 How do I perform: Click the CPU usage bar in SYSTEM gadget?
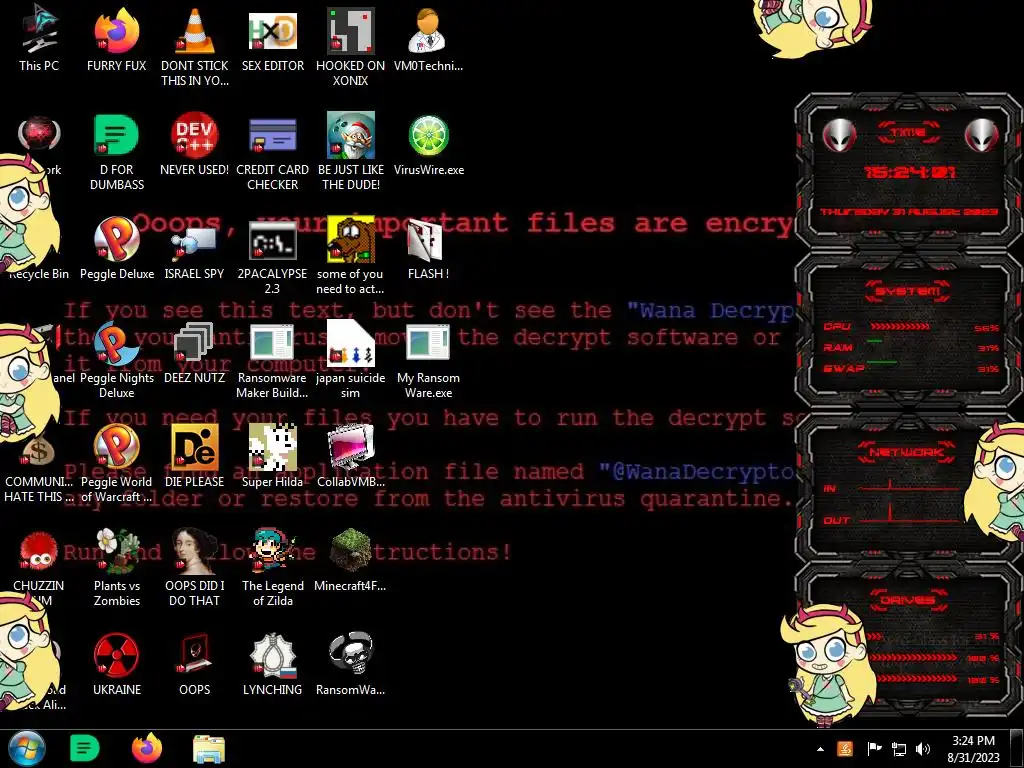900,326
